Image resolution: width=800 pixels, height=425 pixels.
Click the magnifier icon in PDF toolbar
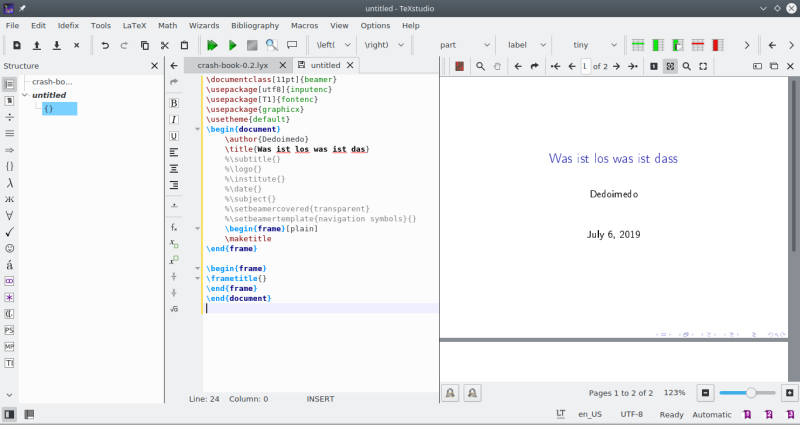point(480,66)
